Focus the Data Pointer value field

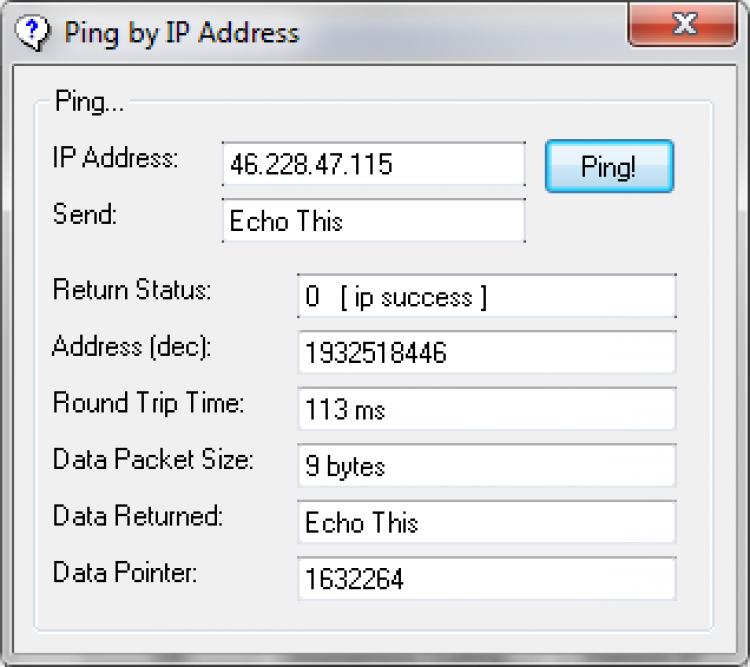coord(486,578)
